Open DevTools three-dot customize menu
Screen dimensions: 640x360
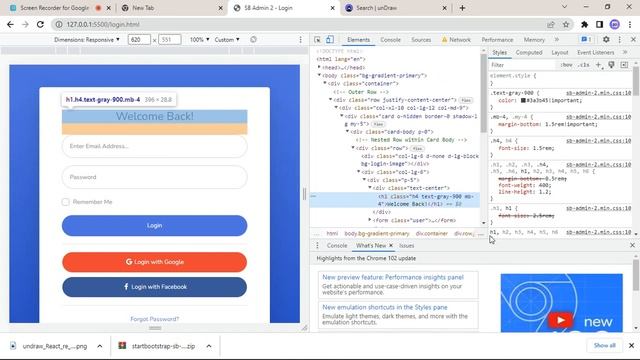pos(620,40)
